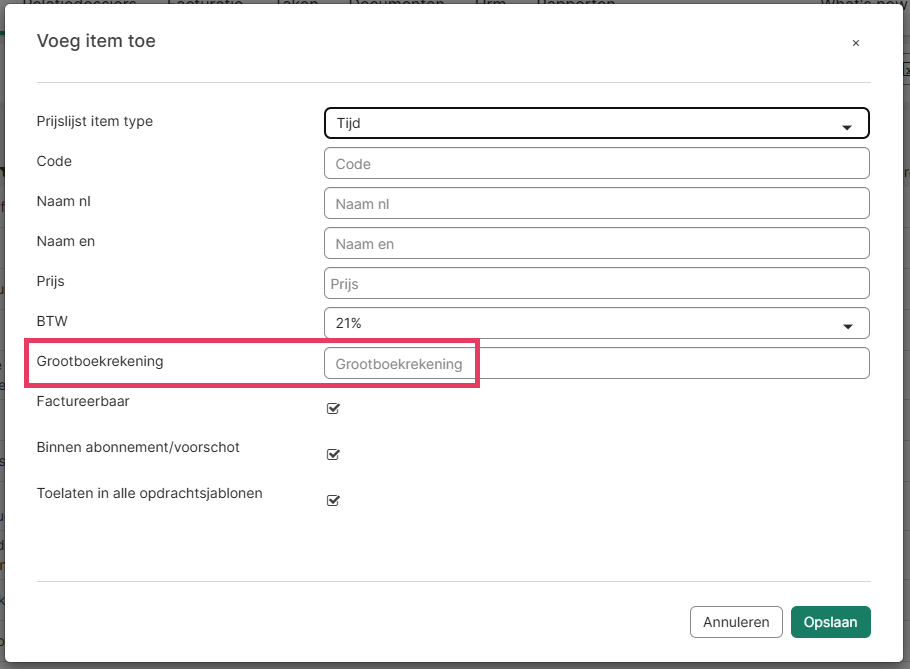
Task: Disable Toelaten in alle opdrachtsjablonen checkbox
Action: [334, 500]
